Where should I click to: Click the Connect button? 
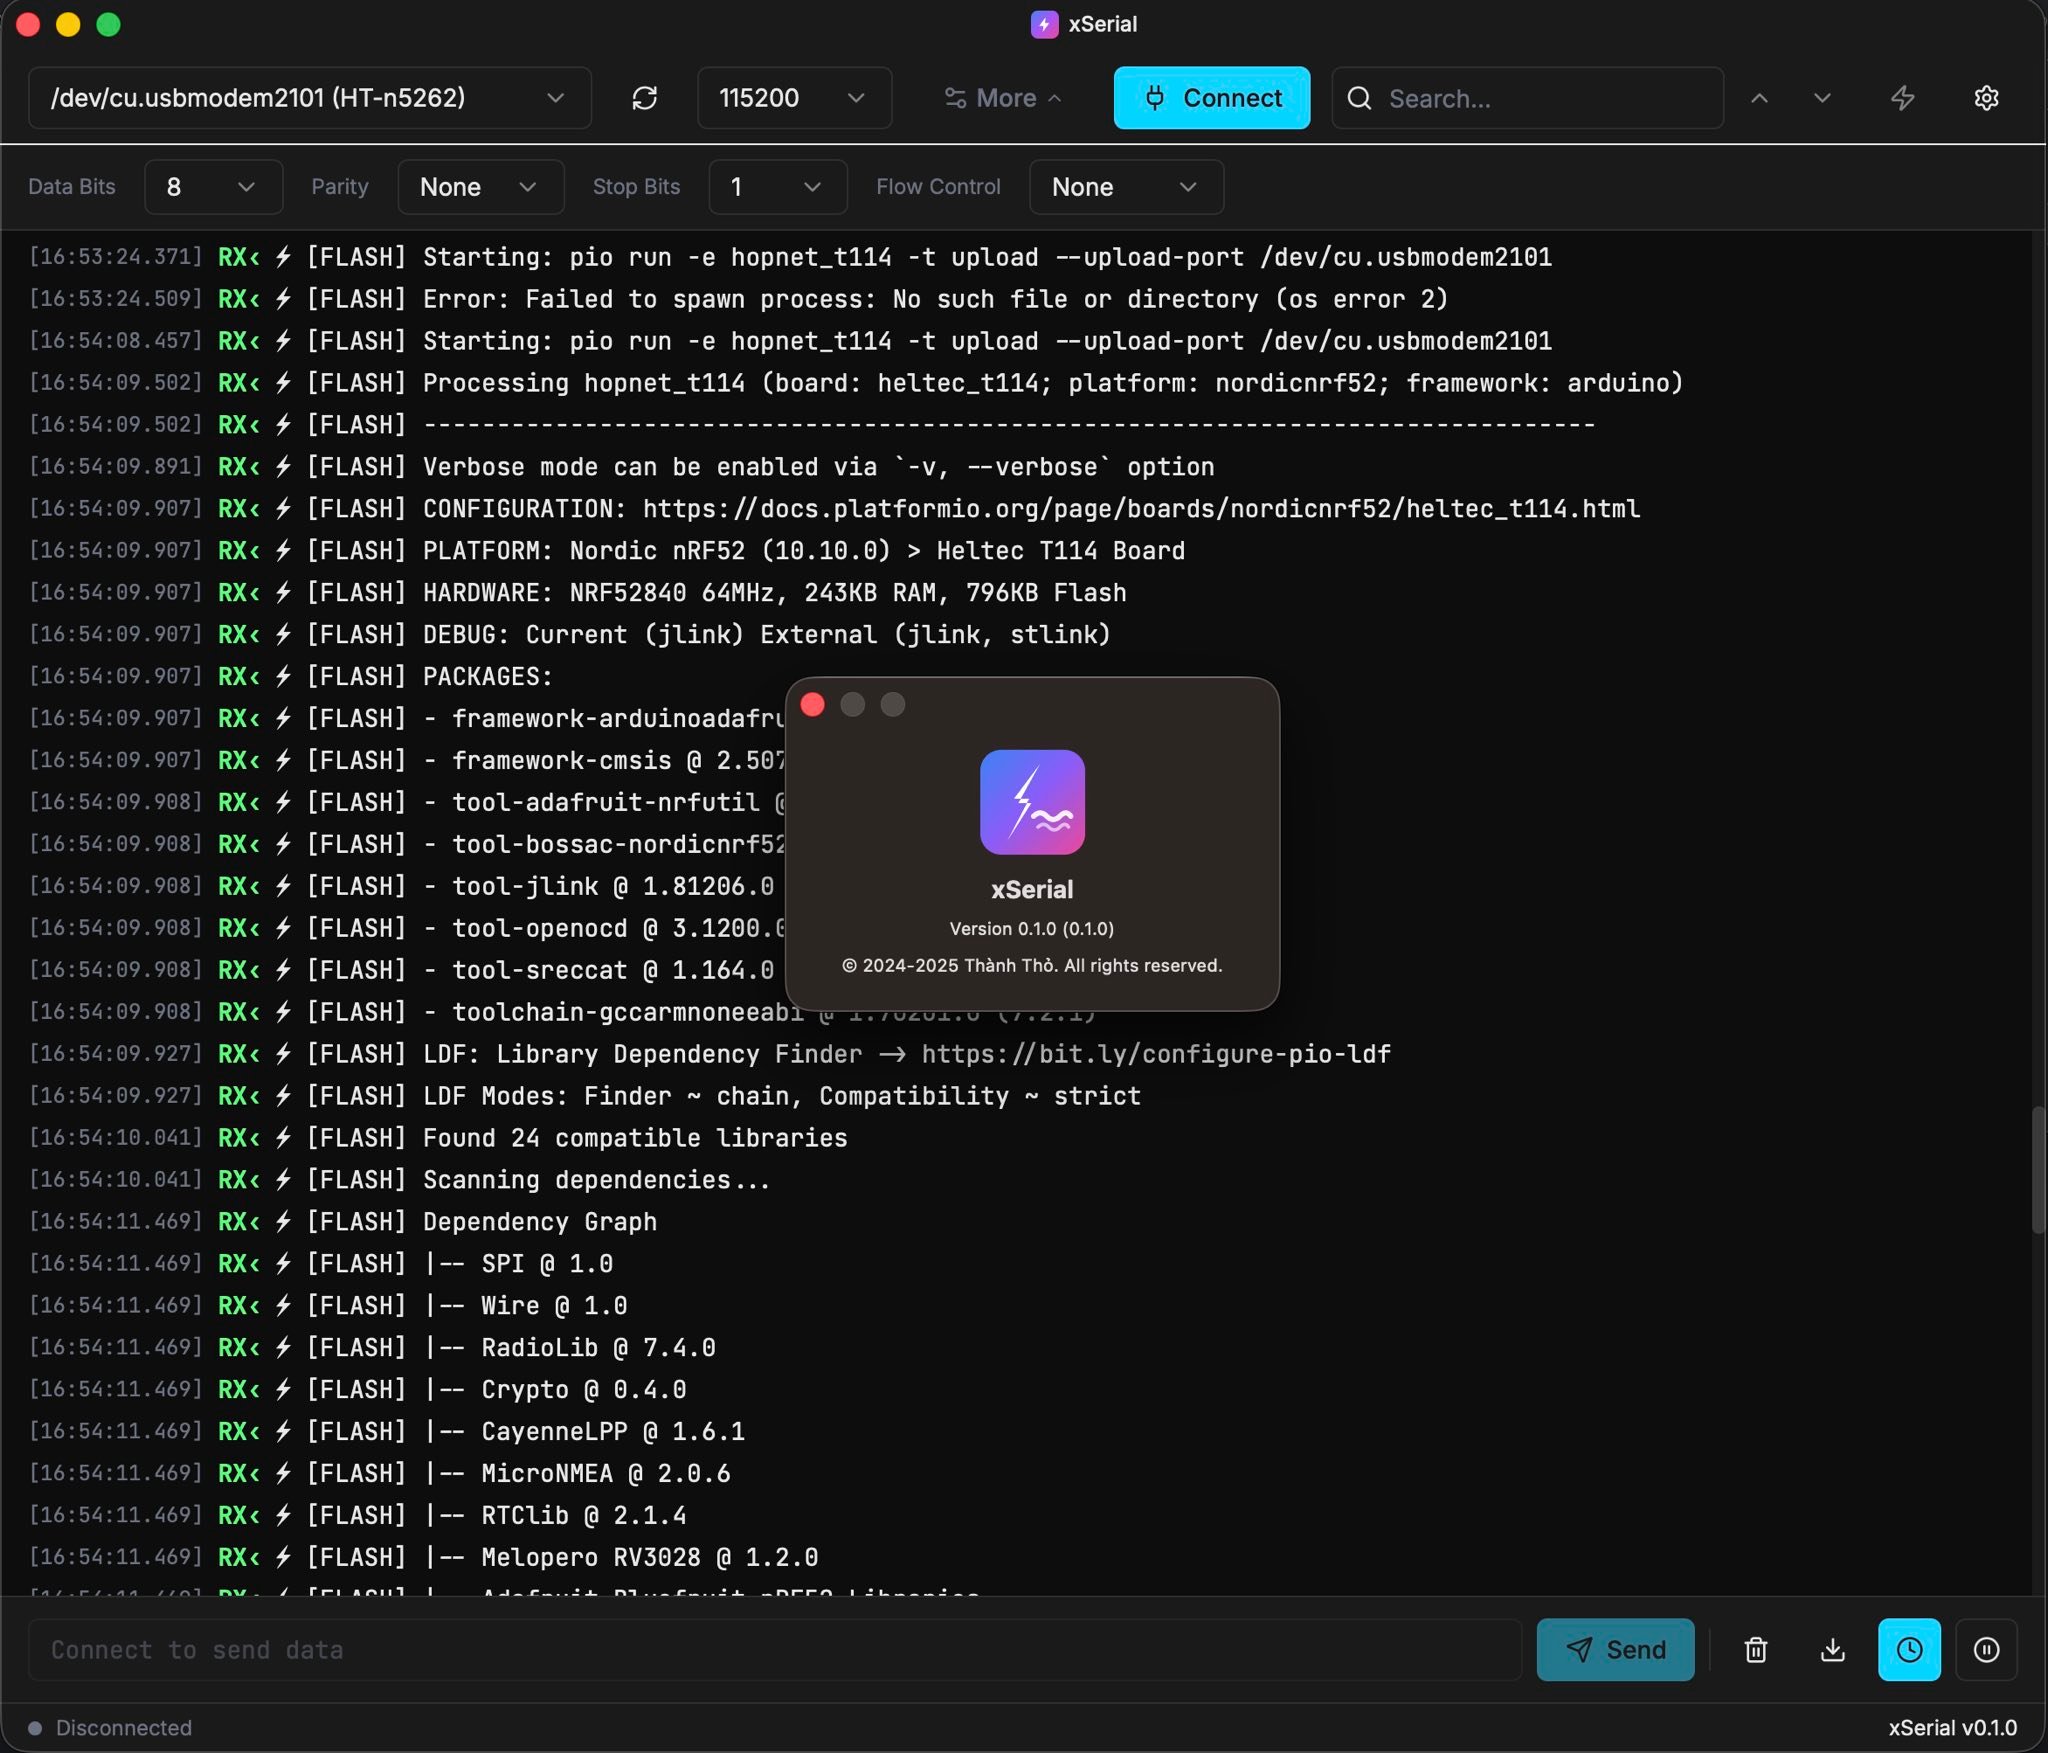click(1211, 98)
